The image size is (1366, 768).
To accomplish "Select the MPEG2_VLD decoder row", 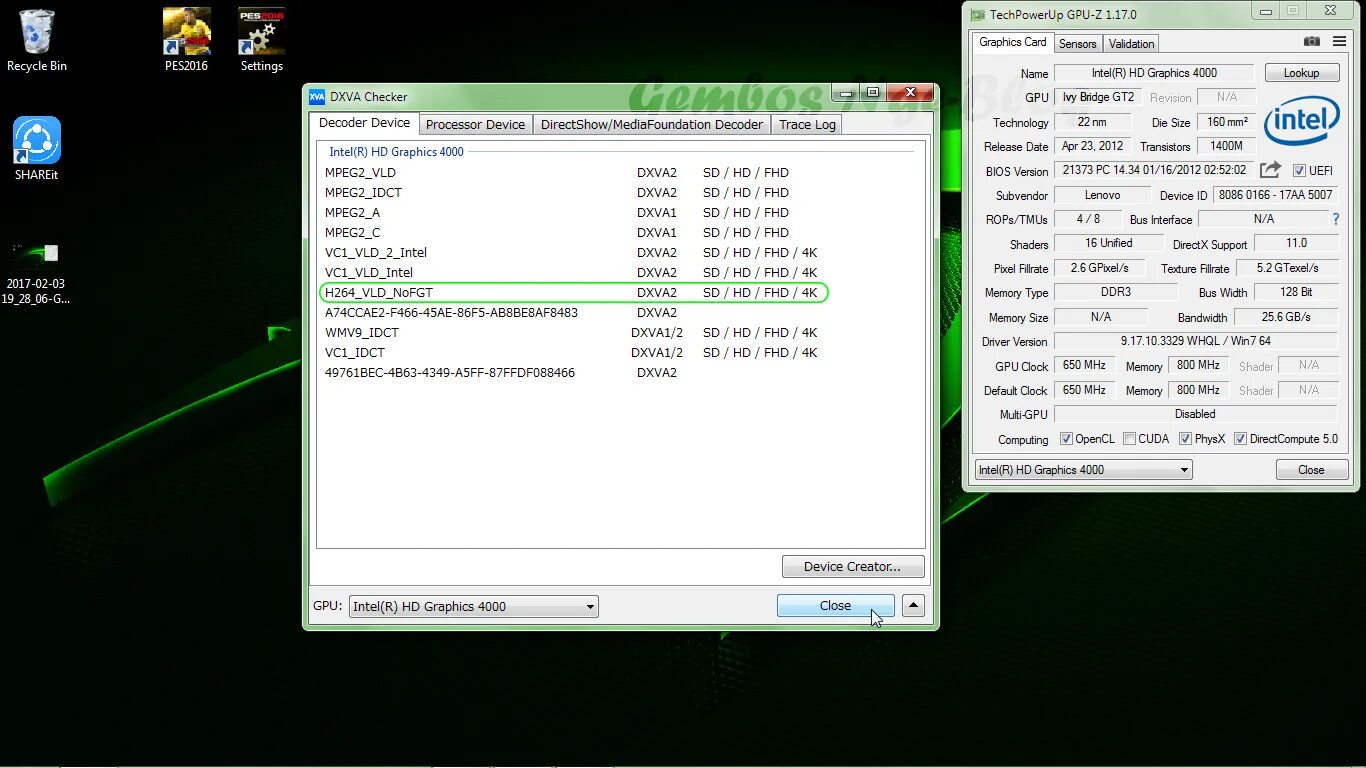I will (x=573, y=173).
